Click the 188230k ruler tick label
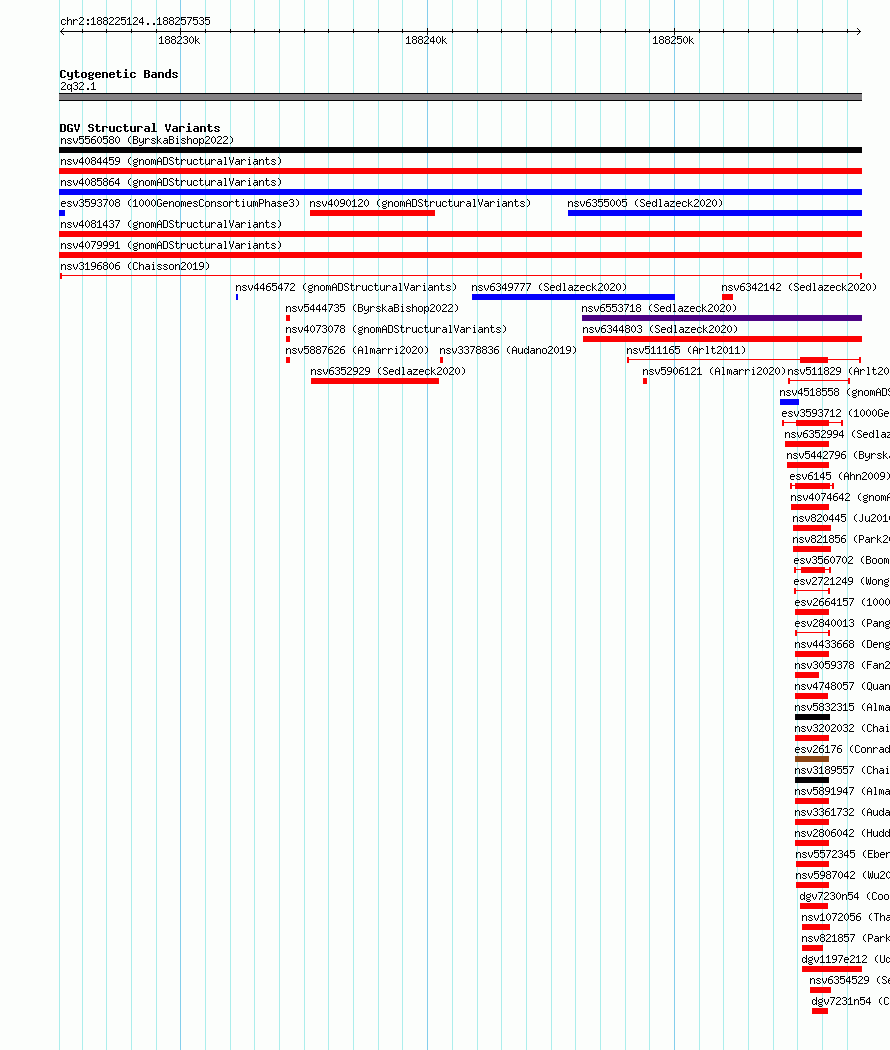The image size is (890, 1050). point(179,40)
